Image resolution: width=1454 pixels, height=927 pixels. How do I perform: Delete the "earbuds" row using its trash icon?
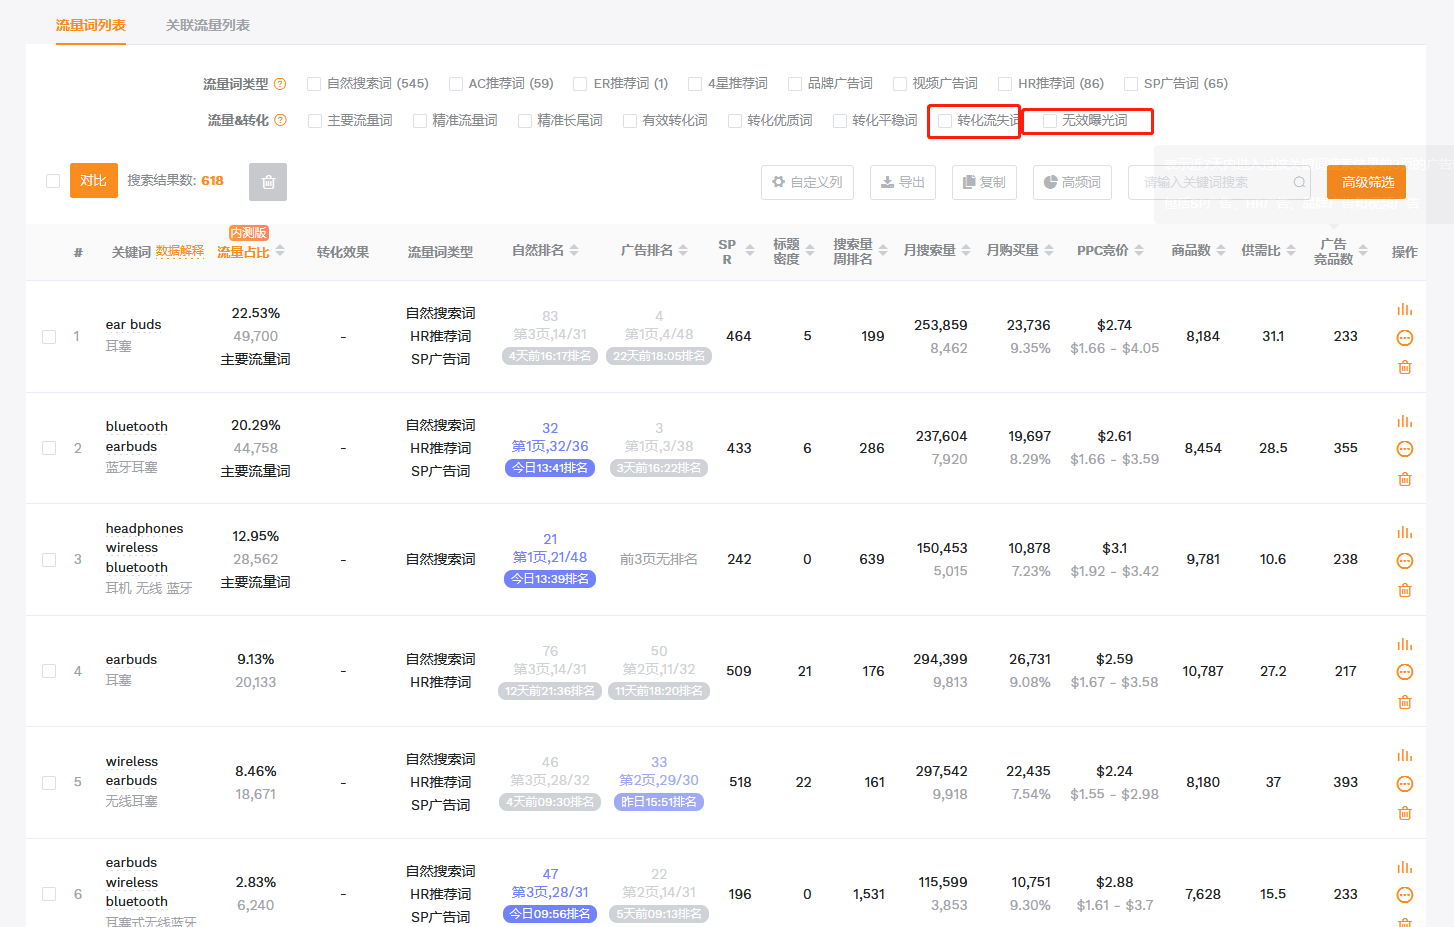tap(1404, 702)
